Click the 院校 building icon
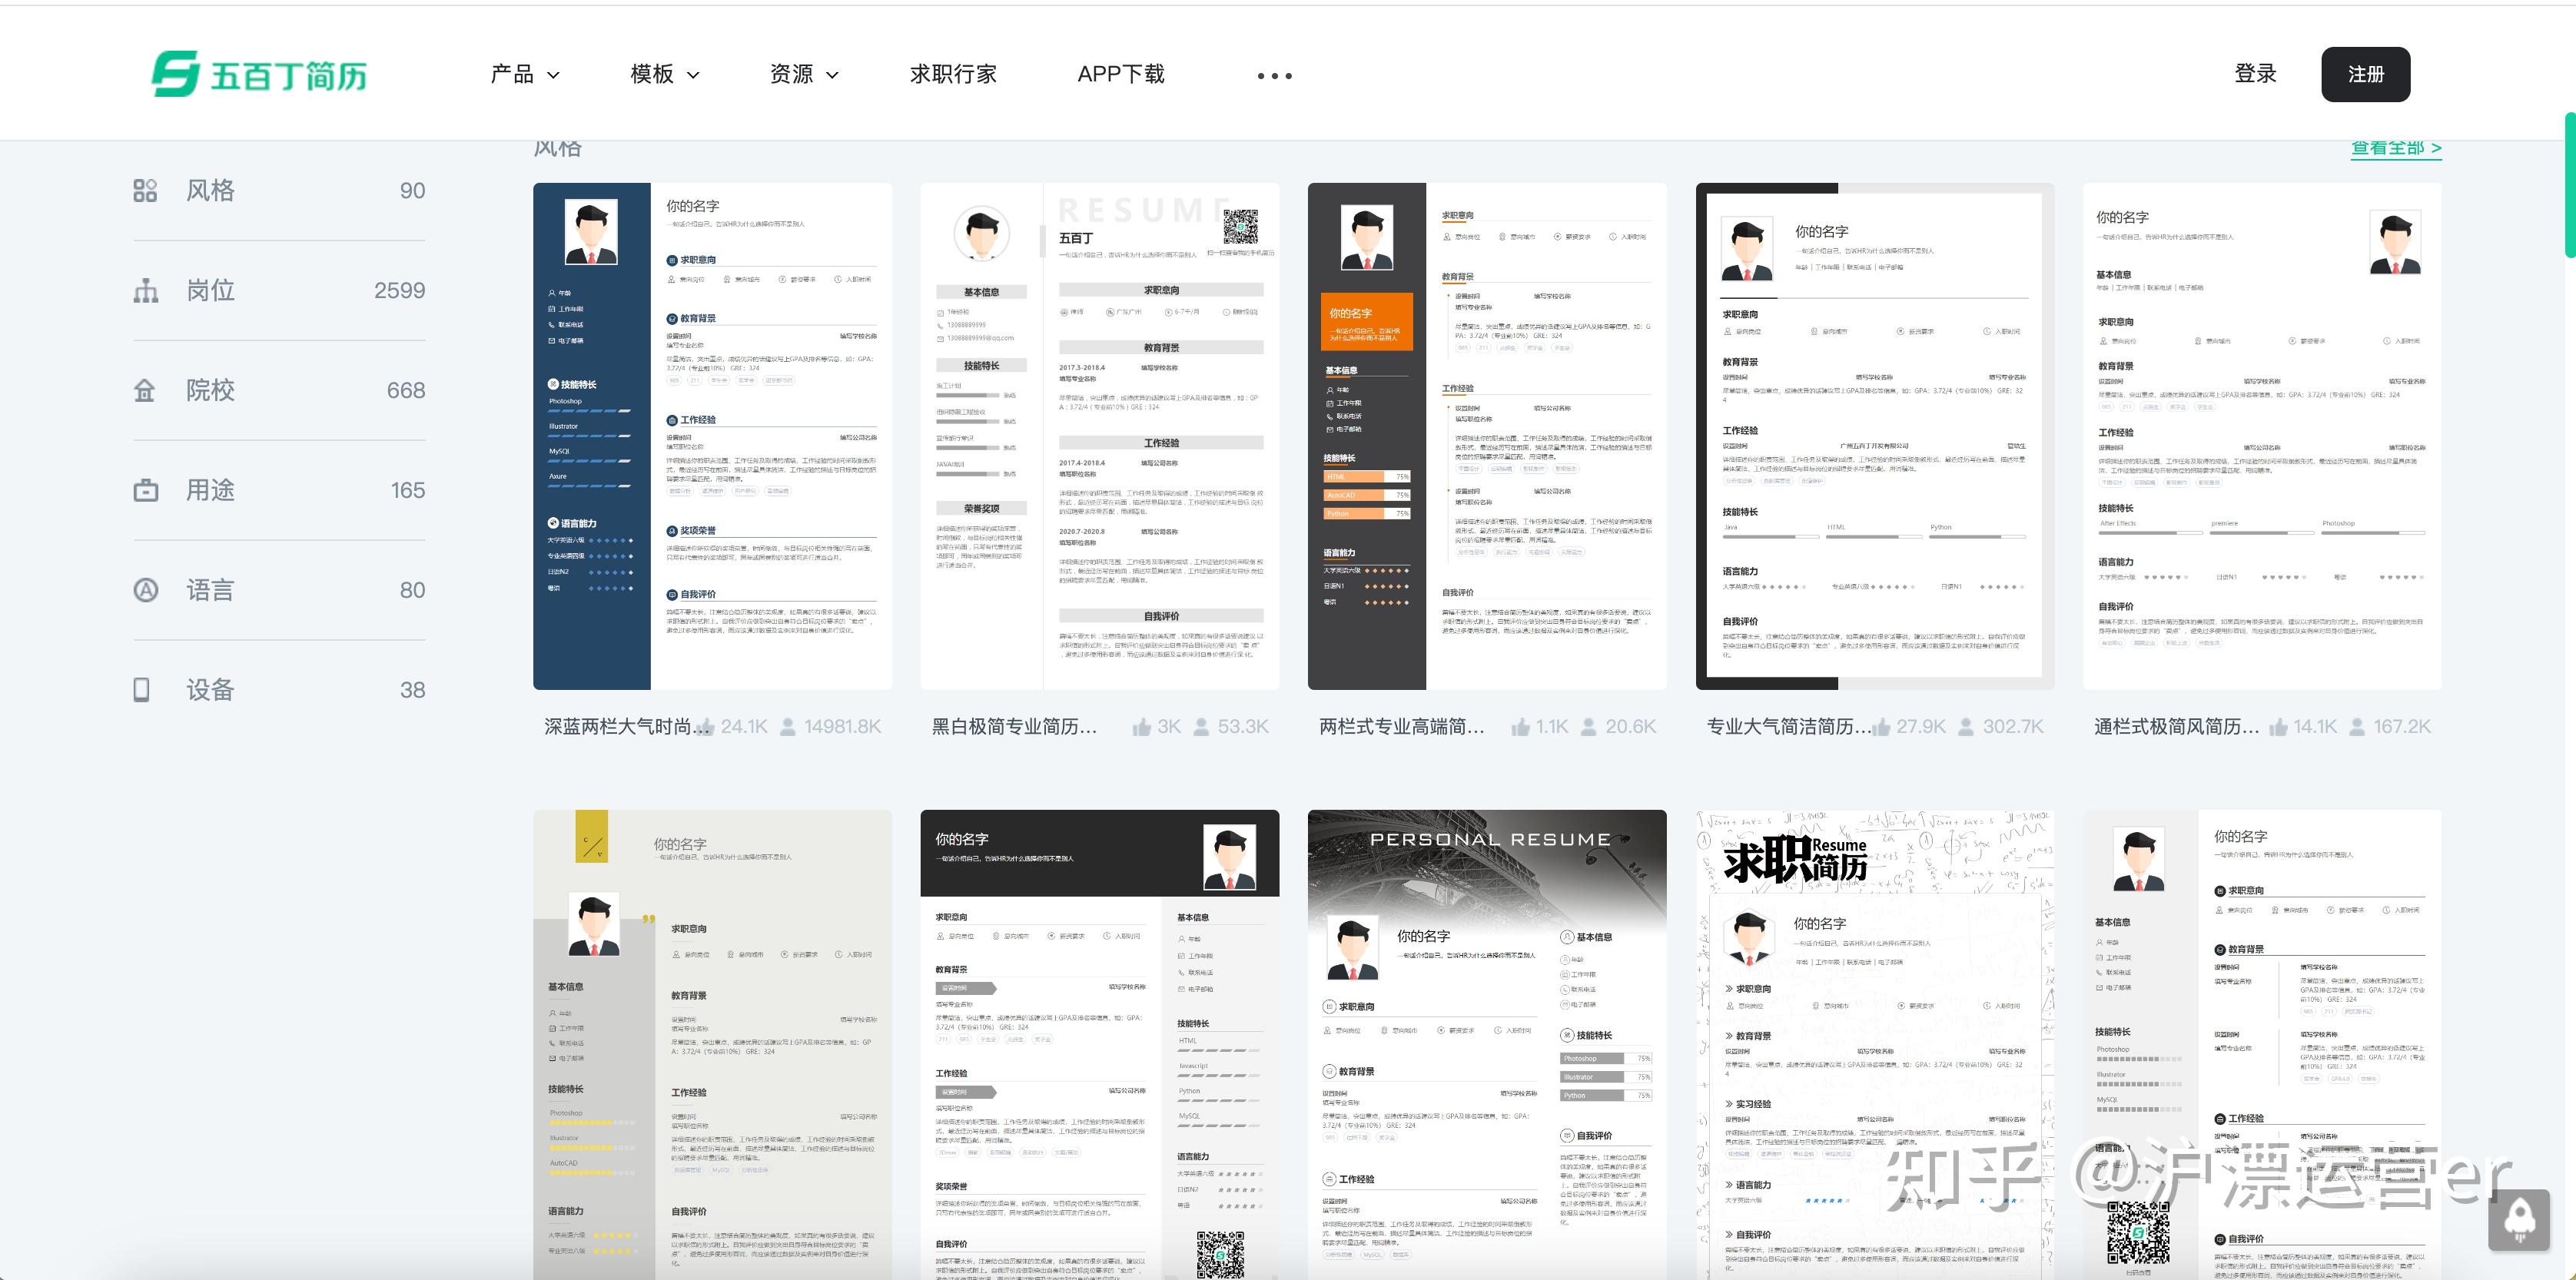The height and width of the screenshot is (1280, 2576). pos(145,391)
